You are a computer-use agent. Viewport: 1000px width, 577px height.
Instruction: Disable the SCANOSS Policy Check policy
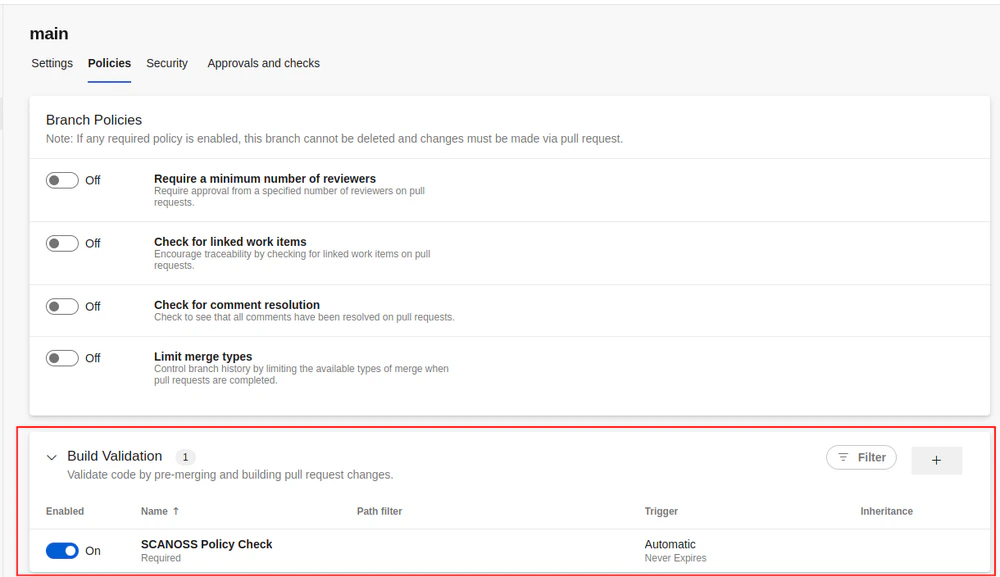(x=61, y=550)
